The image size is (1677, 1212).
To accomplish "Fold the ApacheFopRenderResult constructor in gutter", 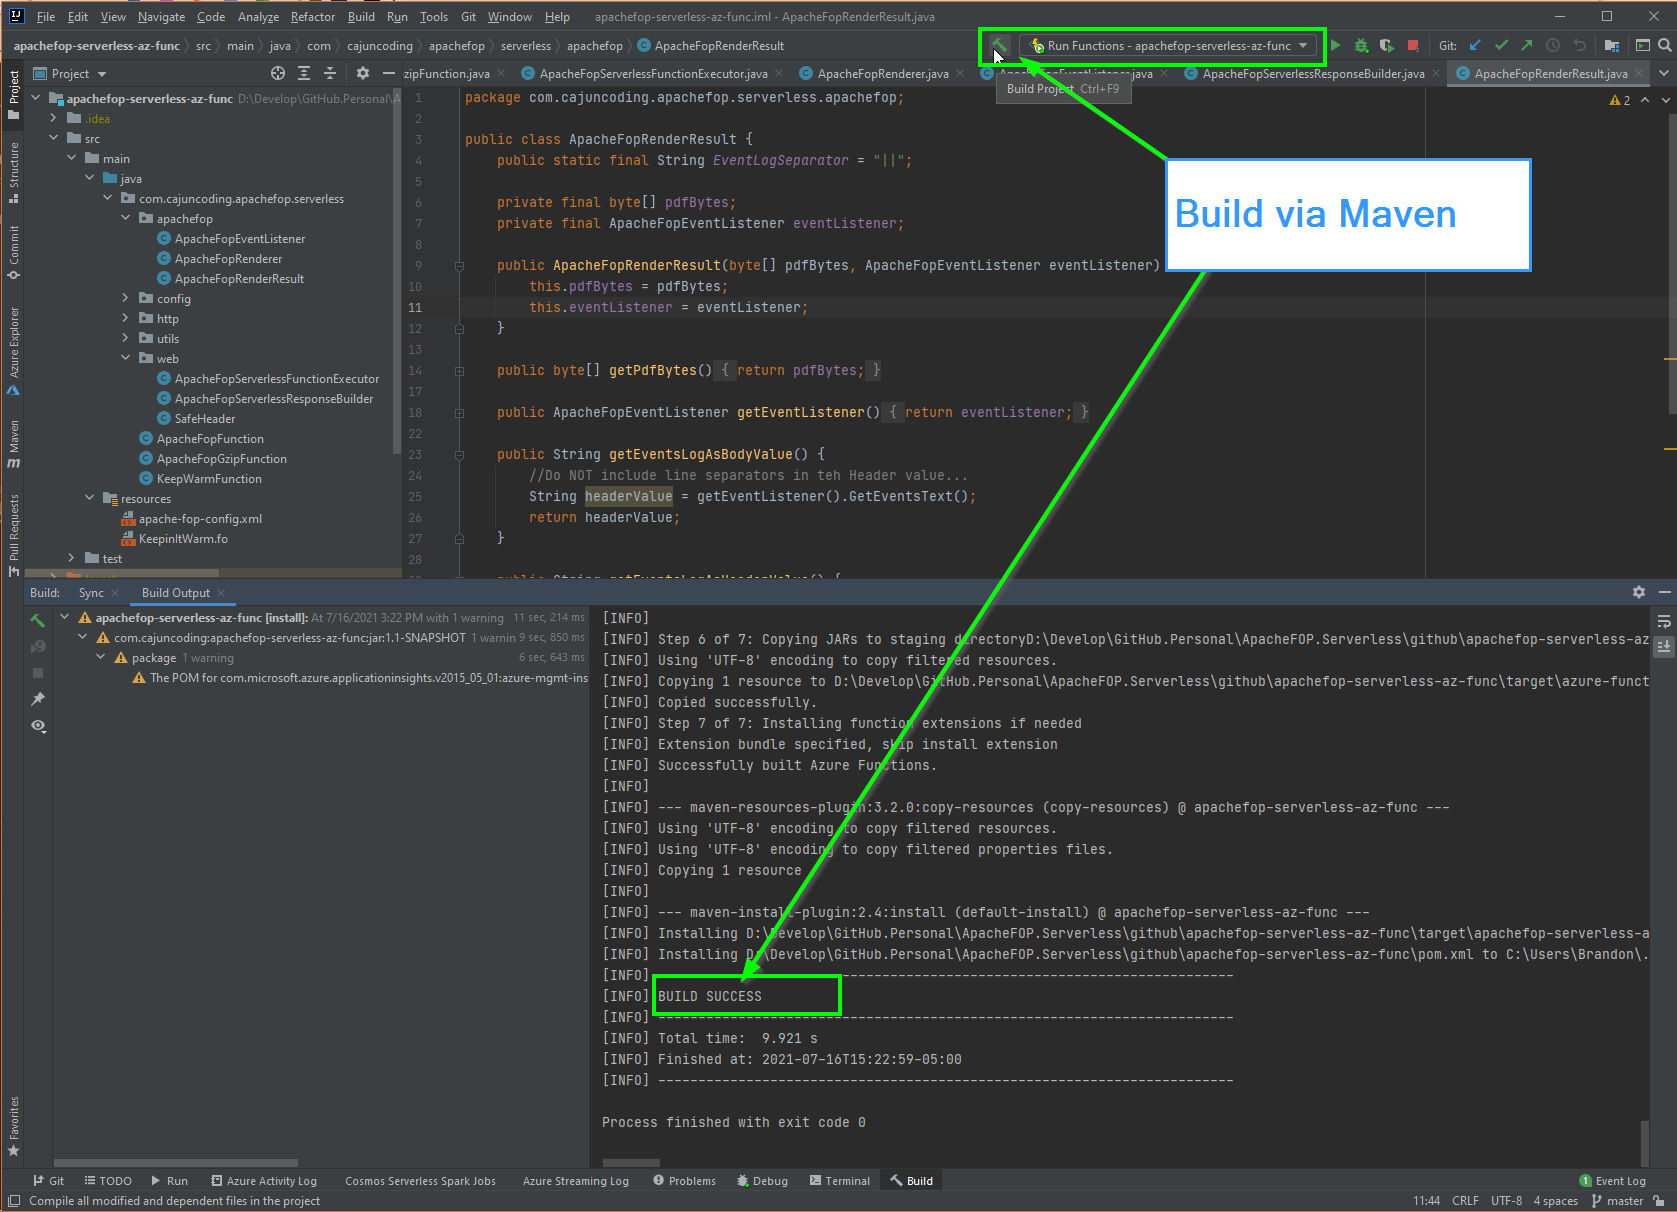I will [x=459, y=266].
